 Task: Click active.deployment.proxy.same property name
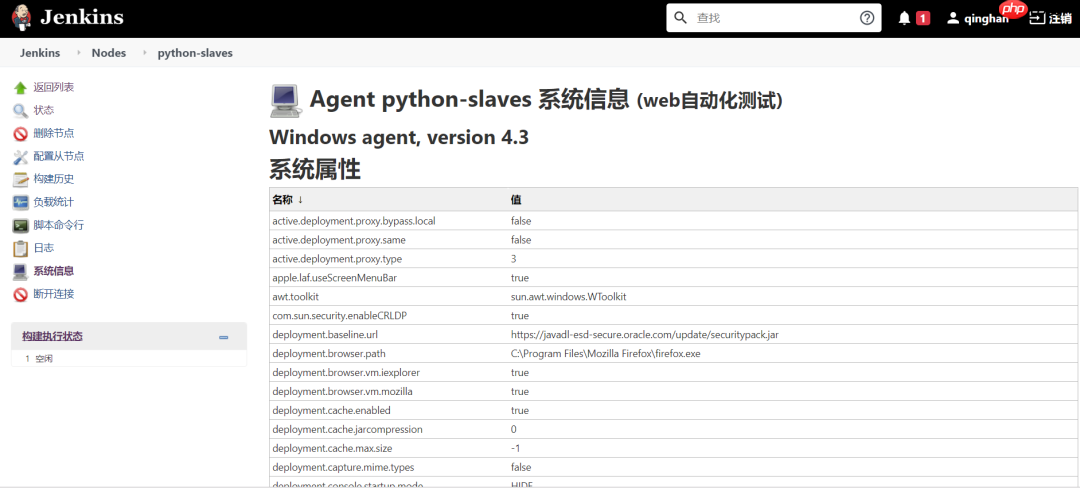tap(339, 240)
